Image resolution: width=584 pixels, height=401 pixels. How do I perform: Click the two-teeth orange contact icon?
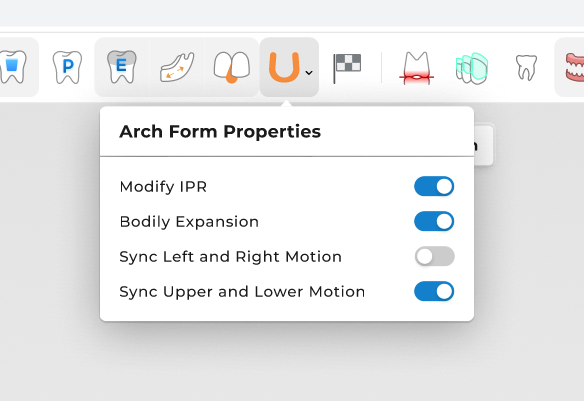232,67
